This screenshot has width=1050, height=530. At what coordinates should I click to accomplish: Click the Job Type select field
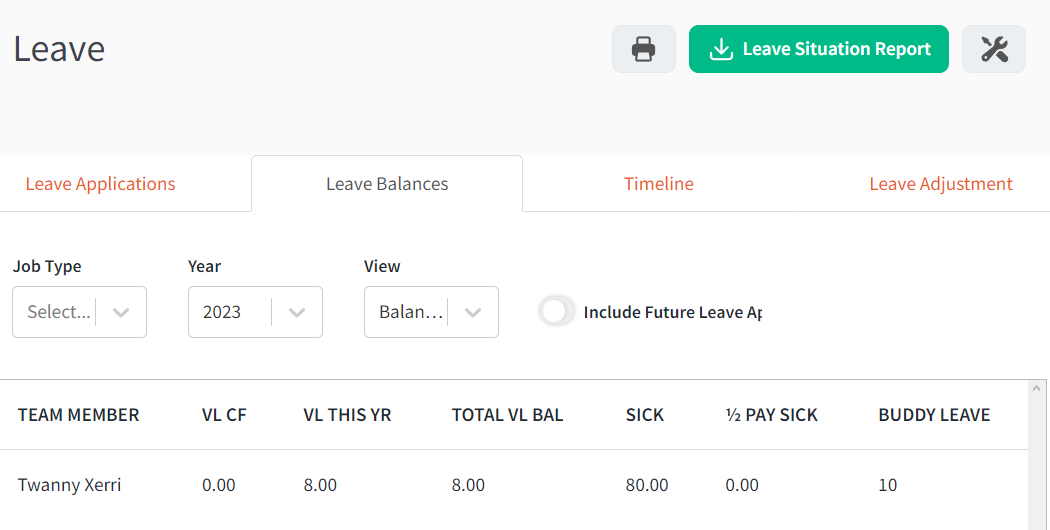pyautogui.click(x=79, y=312)
